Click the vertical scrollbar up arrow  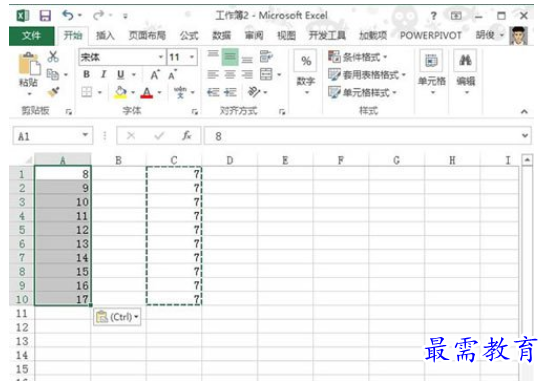pyautogui.click(x=527, y=160)
